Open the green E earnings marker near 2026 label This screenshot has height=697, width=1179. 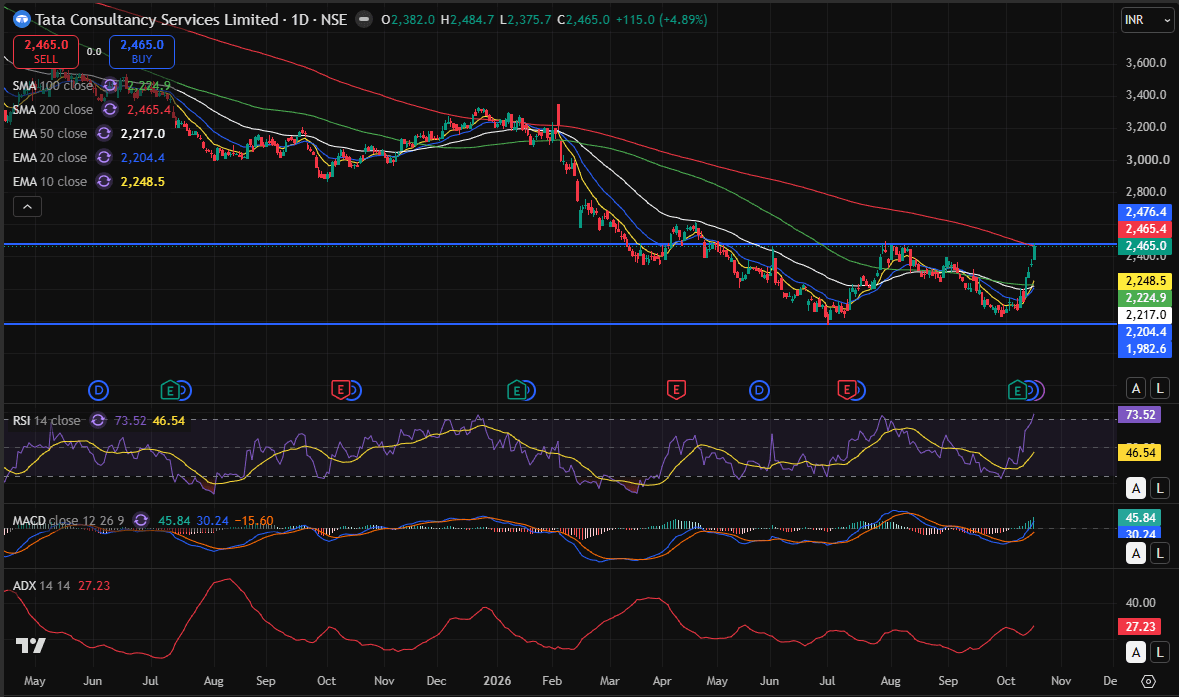tap(516, 390)
